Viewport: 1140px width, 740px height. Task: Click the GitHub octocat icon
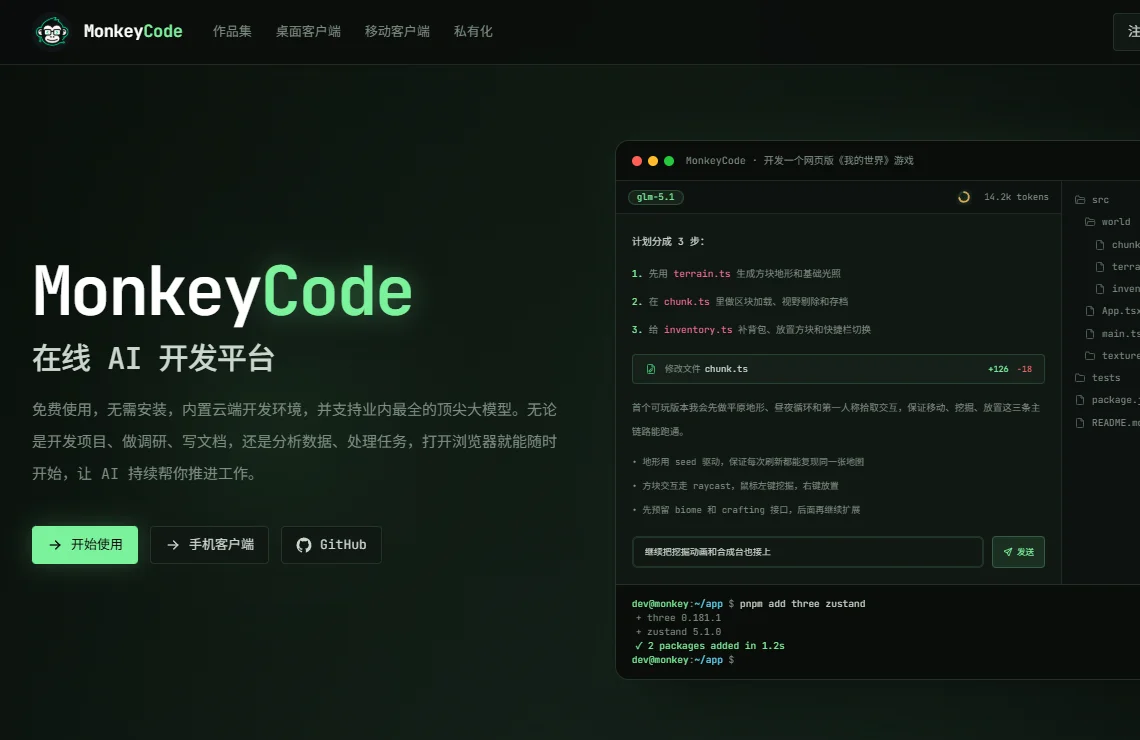coord(304,544)
